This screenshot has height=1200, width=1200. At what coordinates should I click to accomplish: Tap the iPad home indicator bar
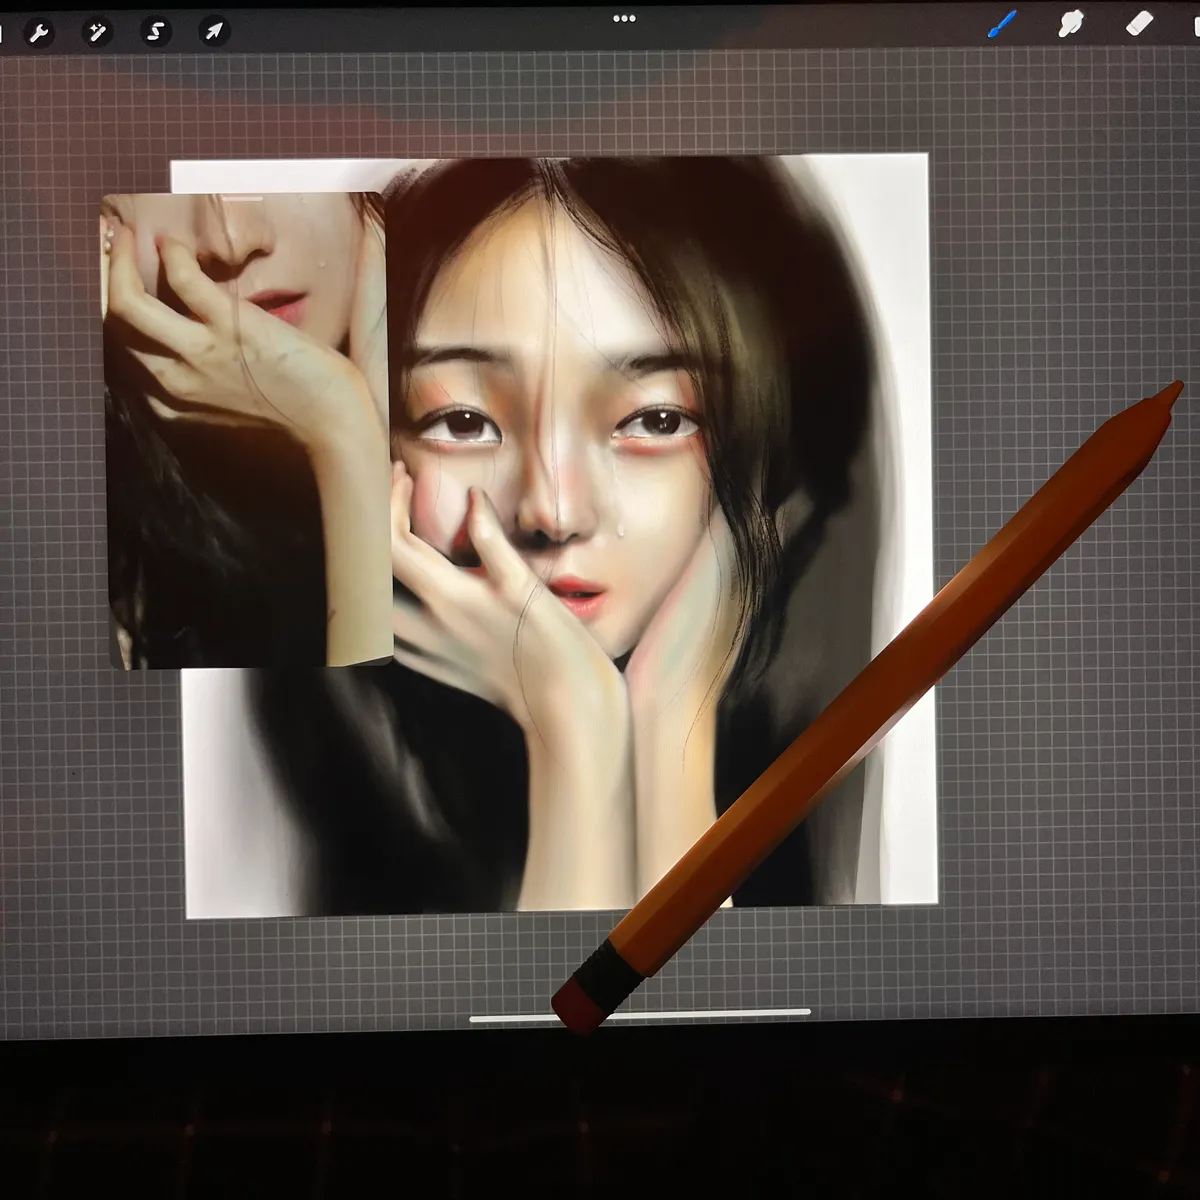click(640, 1015)
